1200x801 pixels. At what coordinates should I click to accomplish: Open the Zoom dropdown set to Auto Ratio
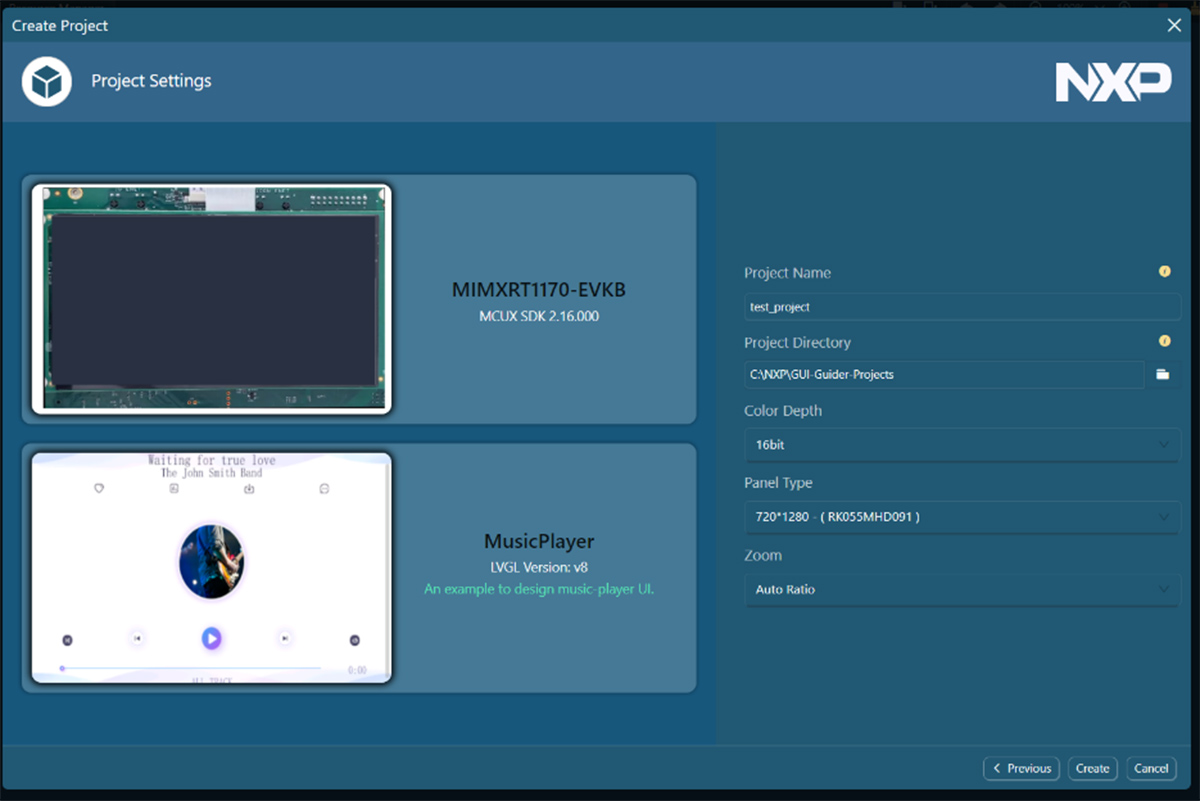pos(962,589)
